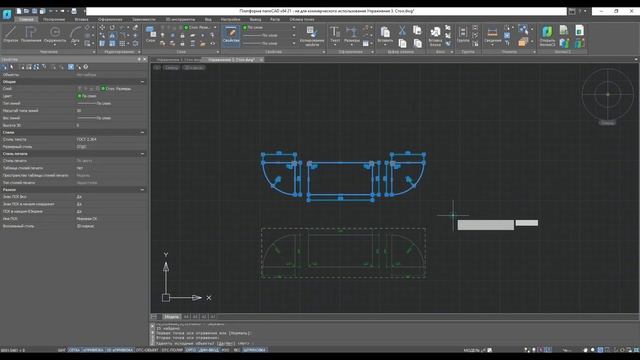Open the Оформление ribbon tab
This screenshot has width=640, height=360.
coord(110,19)
